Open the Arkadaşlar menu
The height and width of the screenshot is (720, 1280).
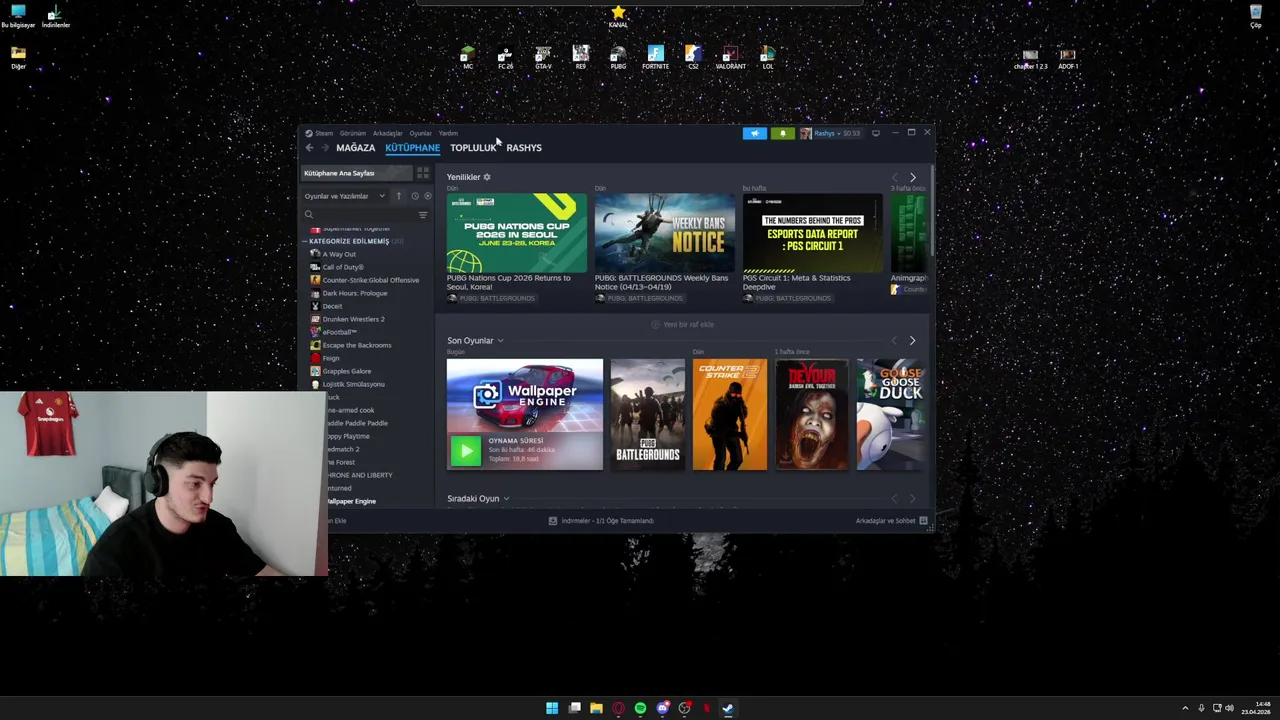click(388, 133)
